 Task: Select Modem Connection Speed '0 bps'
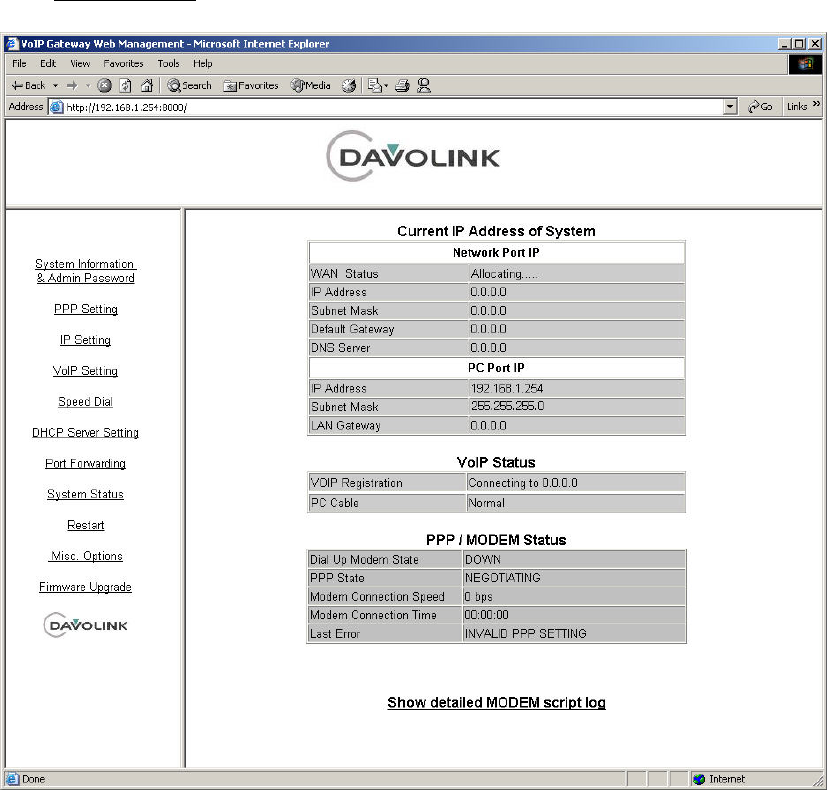pyautogui.click(x=478, y=596)
